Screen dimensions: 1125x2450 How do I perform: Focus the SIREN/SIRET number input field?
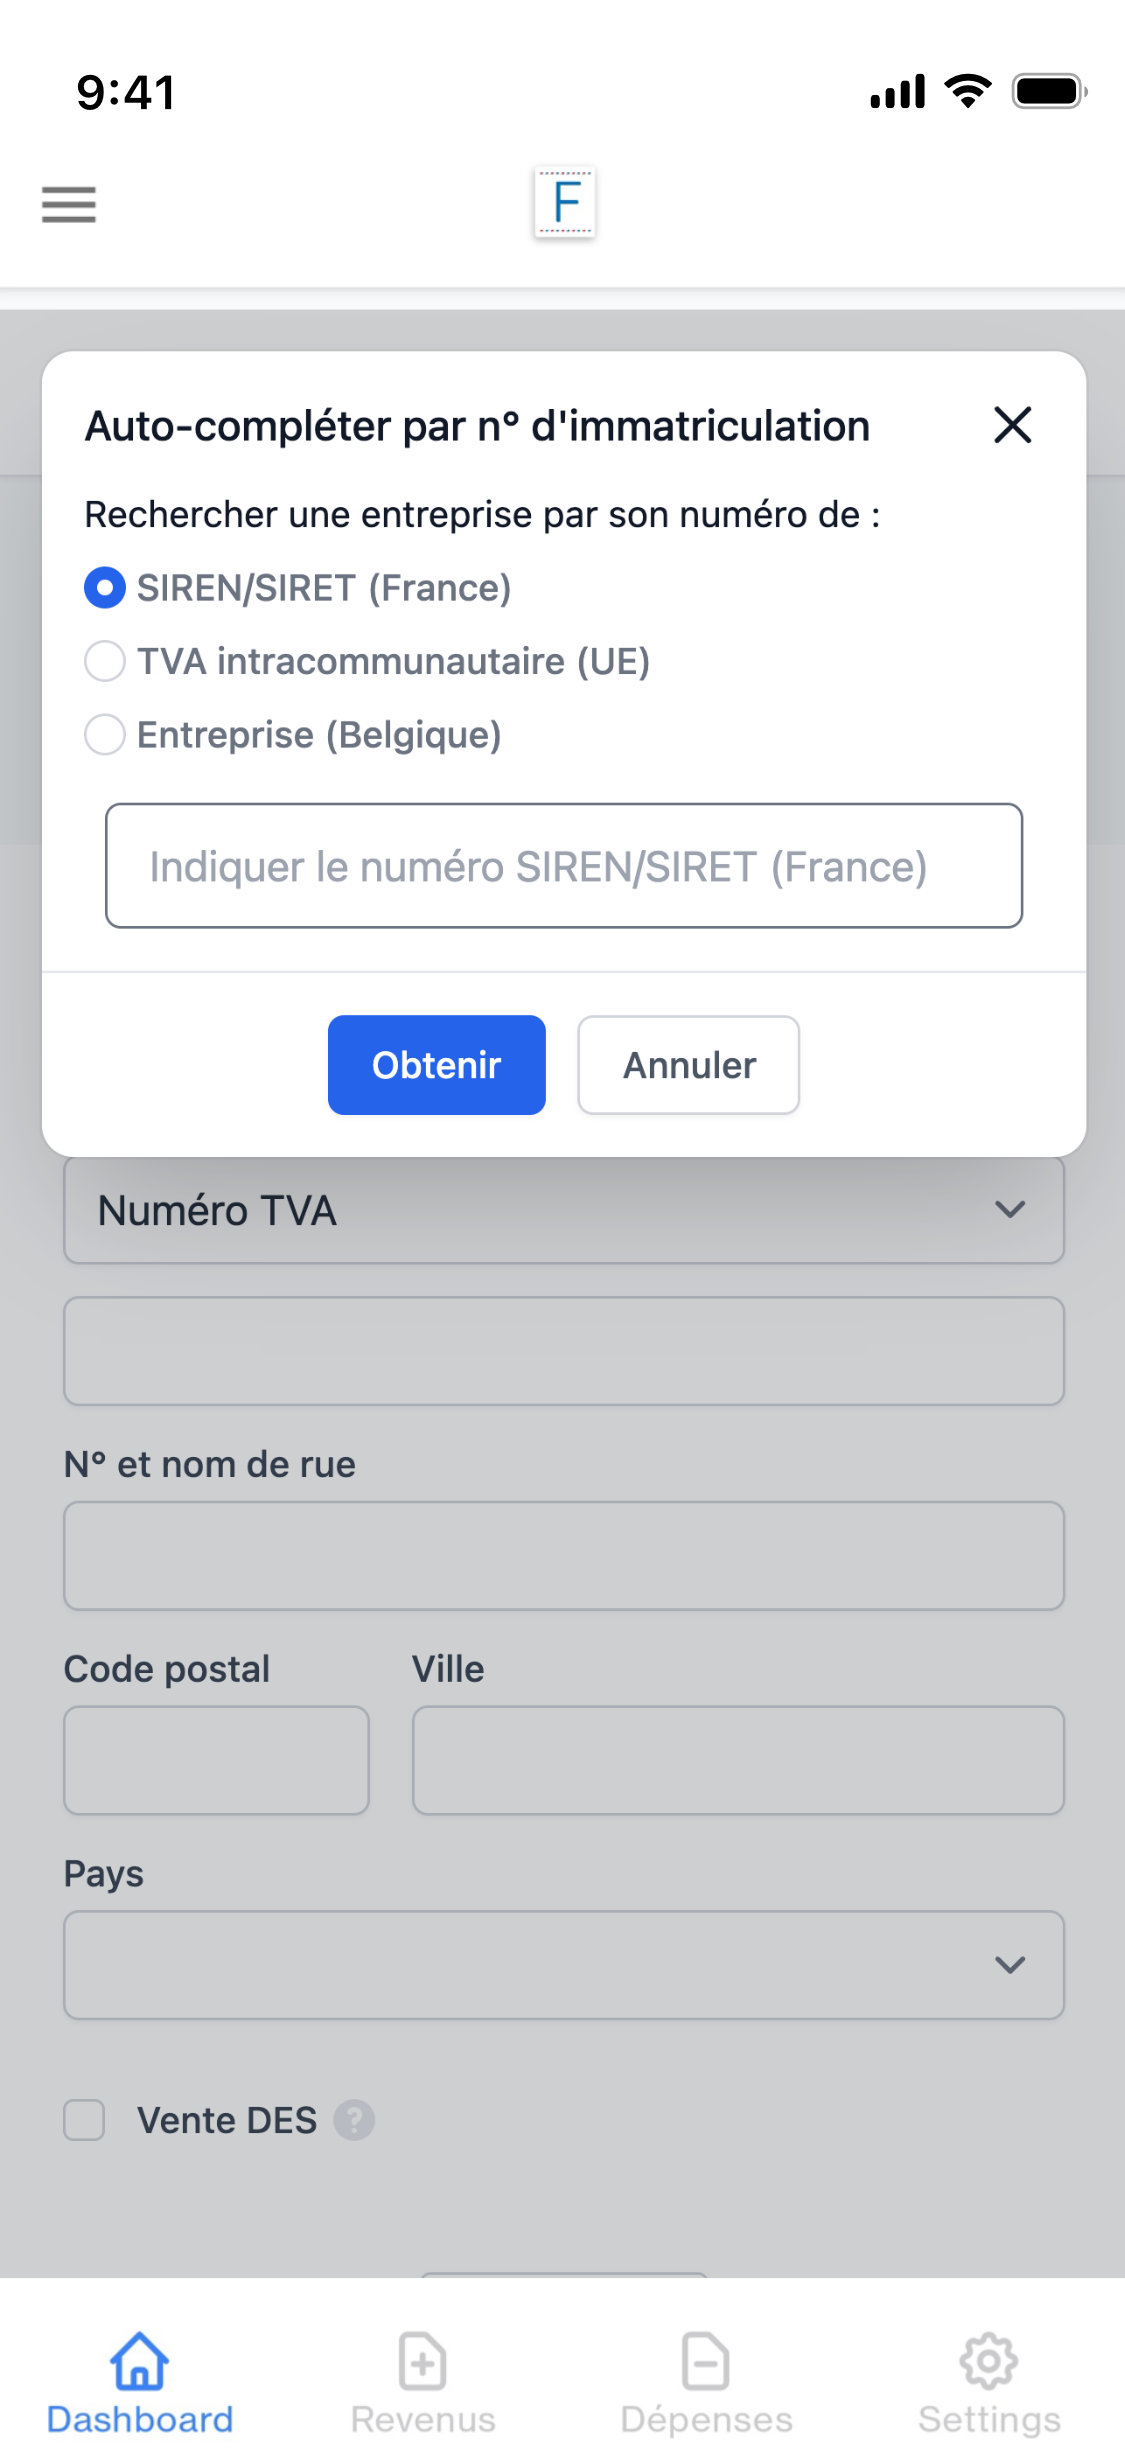click(x=563, y=866)
